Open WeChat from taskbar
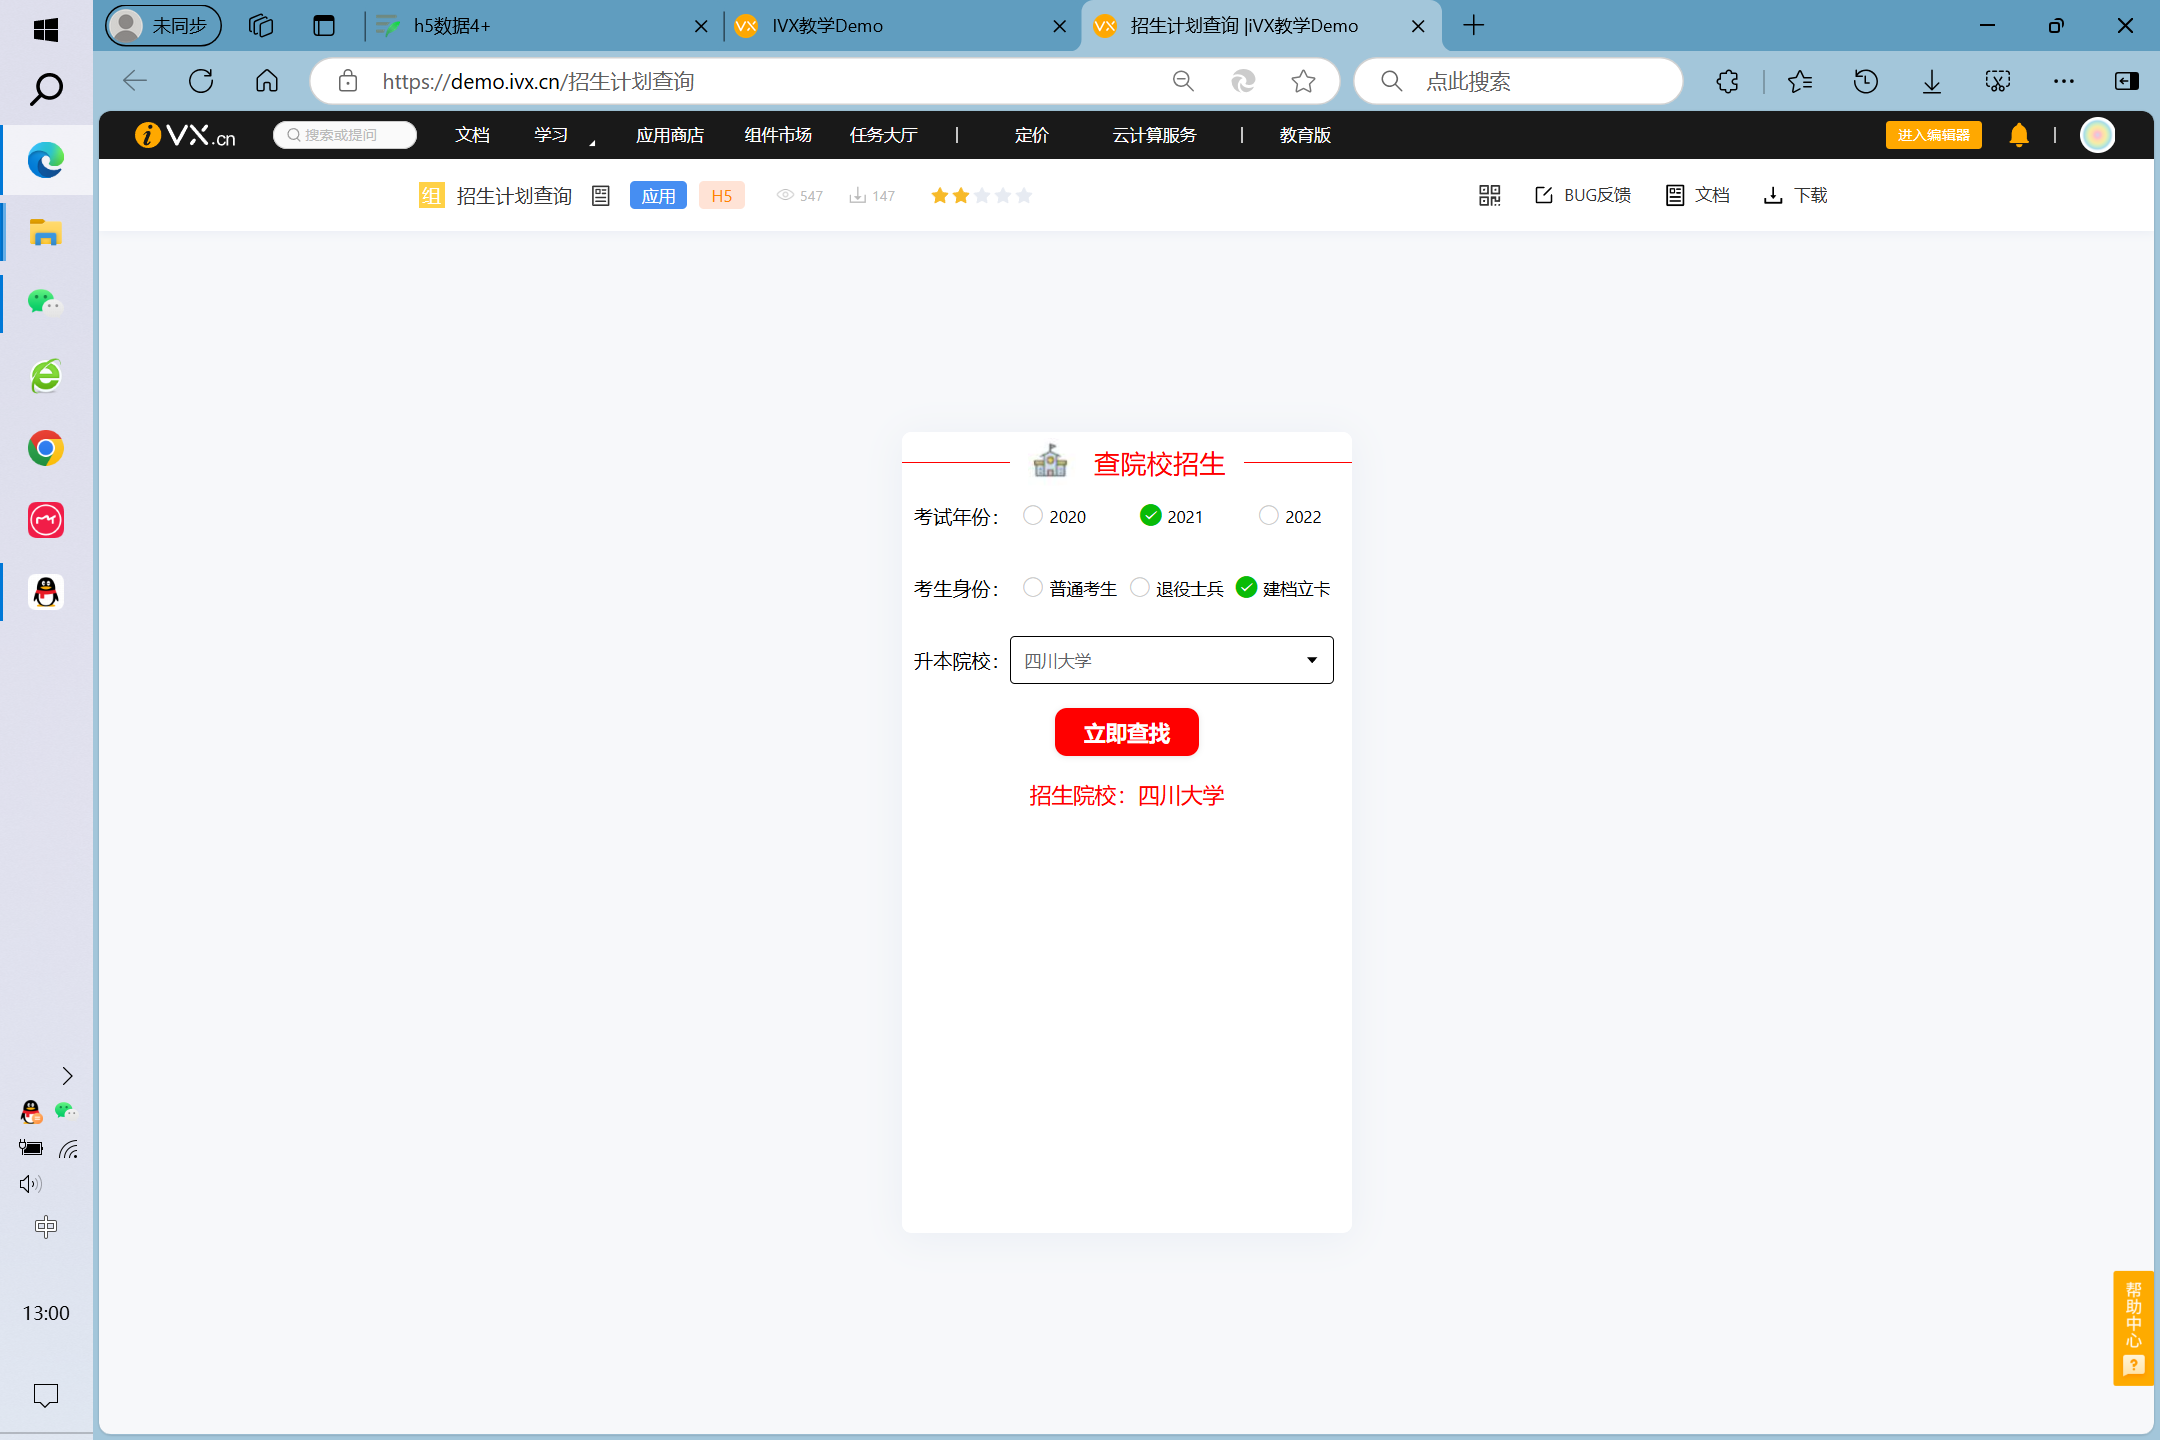 click(x=46, y=302)
